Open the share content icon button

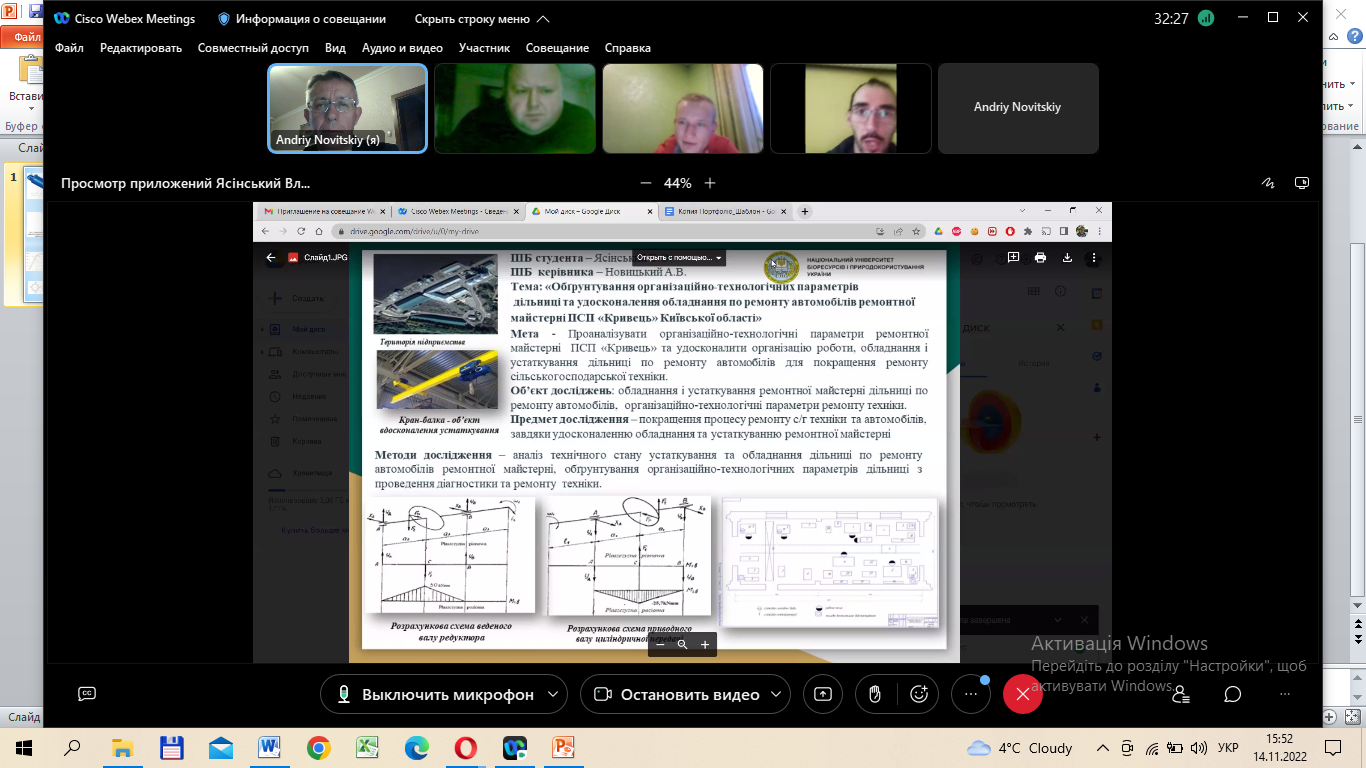[x=823, y=694]
